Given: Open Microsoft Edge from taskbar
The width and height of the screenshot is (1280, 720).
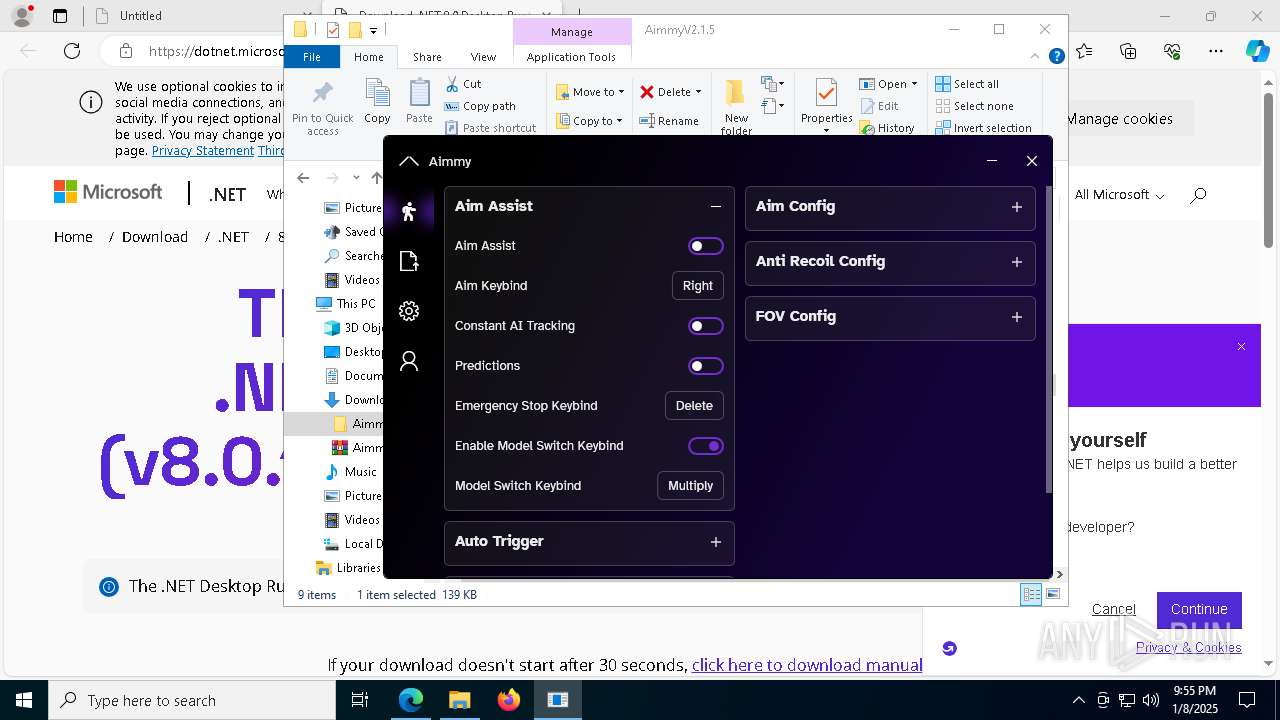Looking at the screenshot, I should (x=411, y=700).
